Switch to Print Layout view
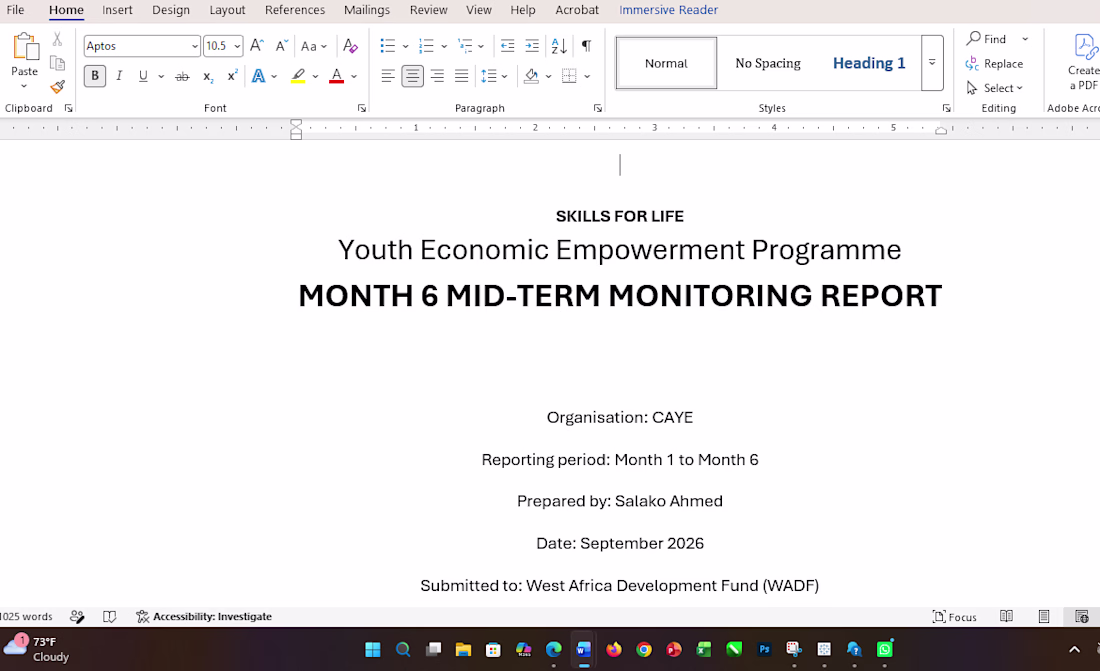The height and width of the screenshot is (671, 1100). 1044,616
